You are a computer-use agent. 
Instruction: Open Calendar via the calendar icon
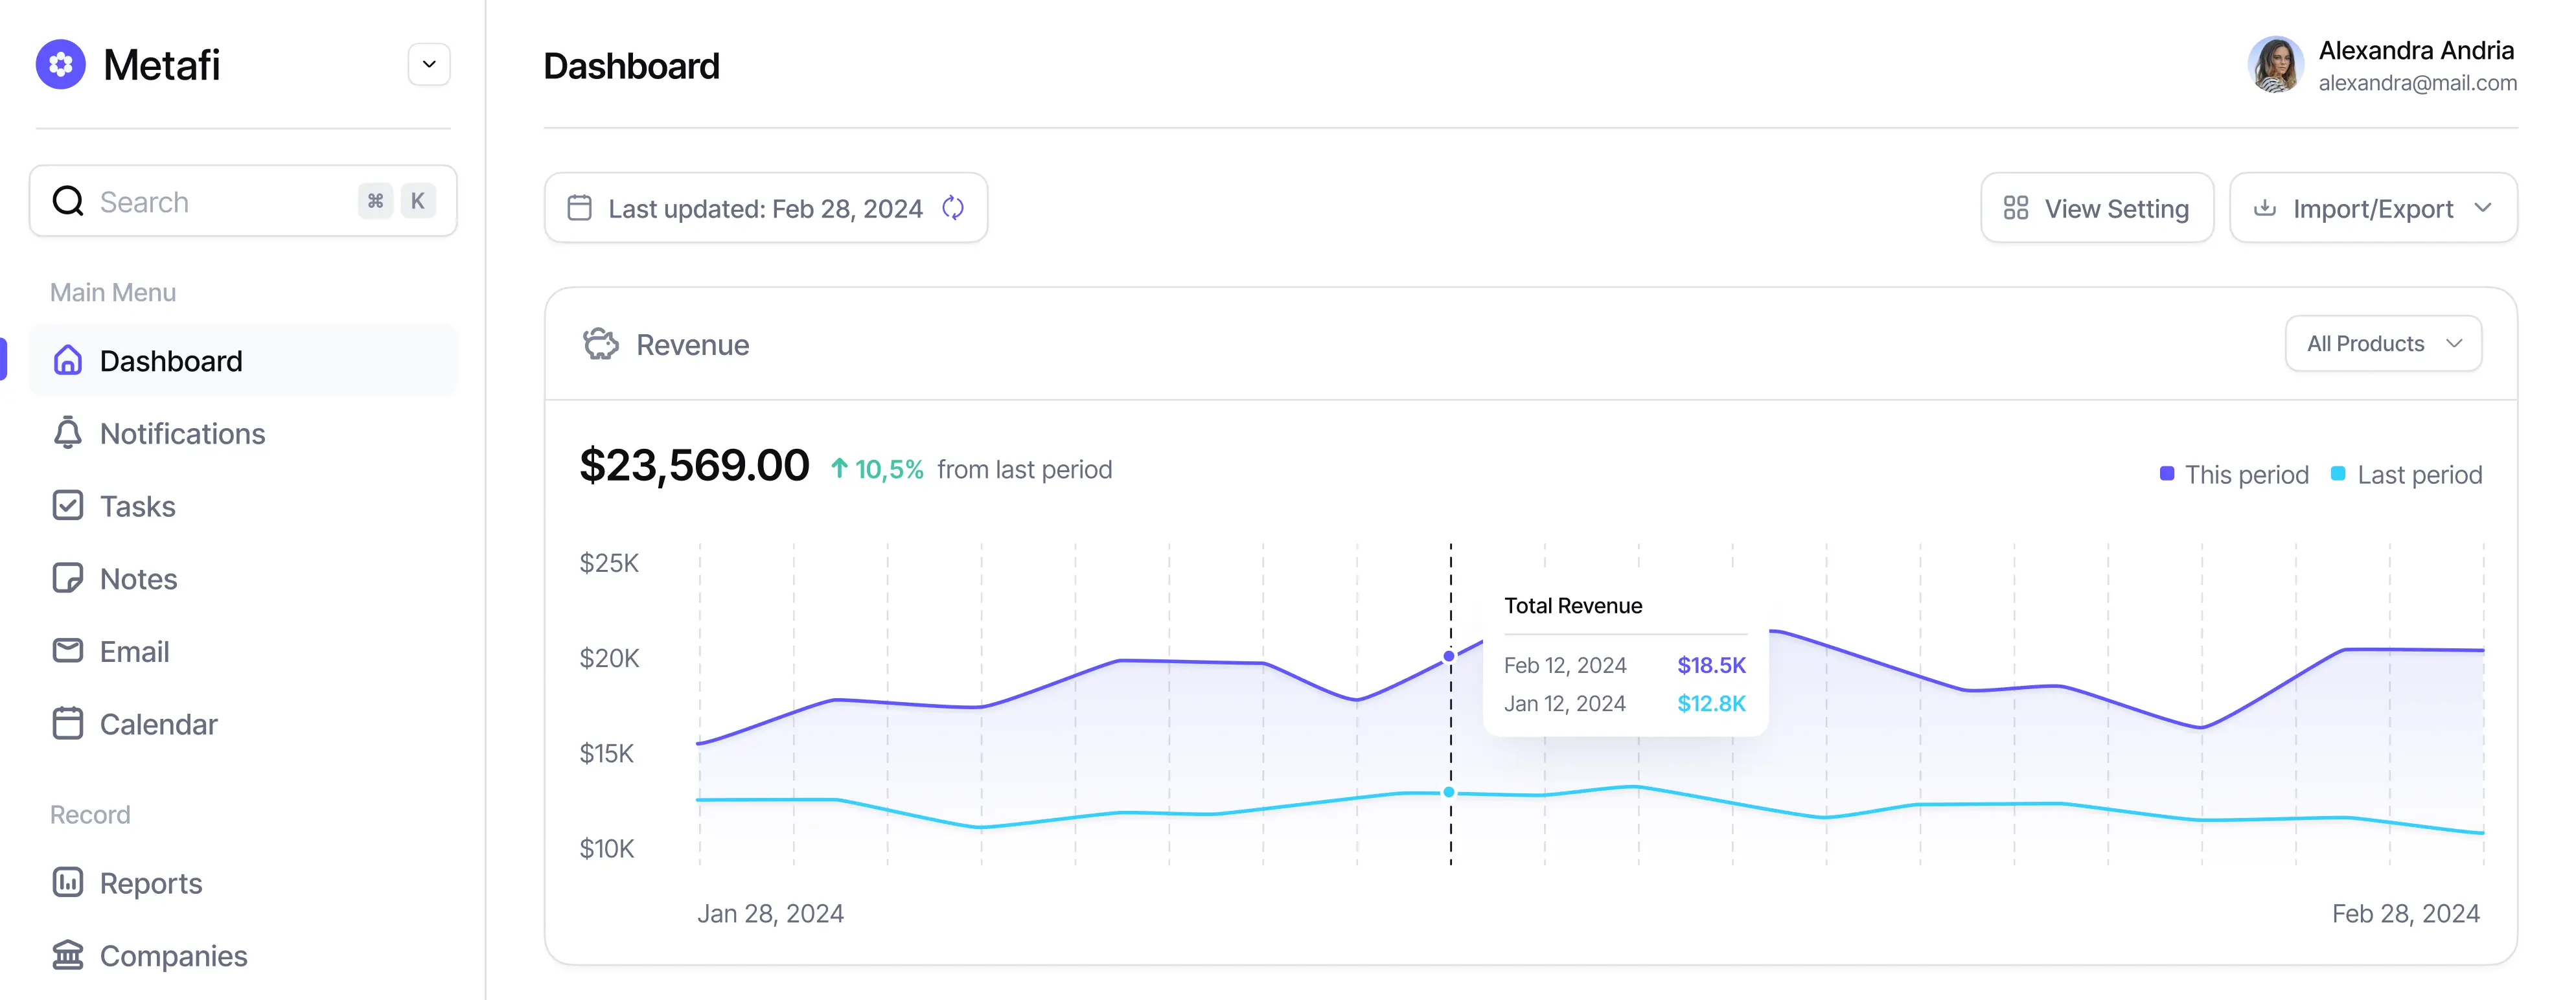tap(67, 723)
